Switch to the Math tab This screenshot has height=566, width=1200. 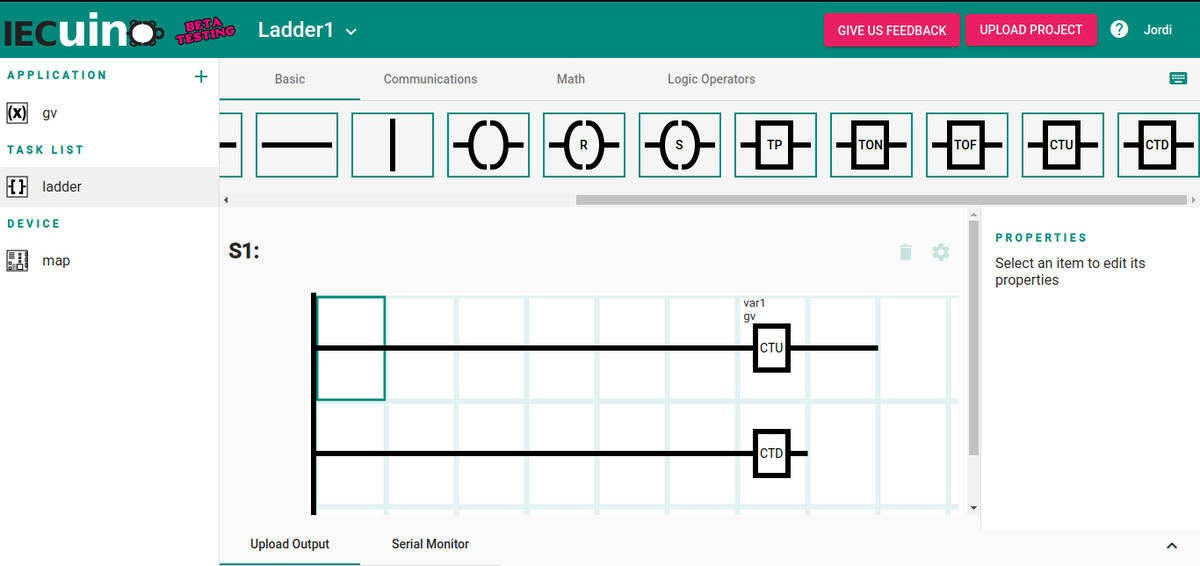[571, 79]
